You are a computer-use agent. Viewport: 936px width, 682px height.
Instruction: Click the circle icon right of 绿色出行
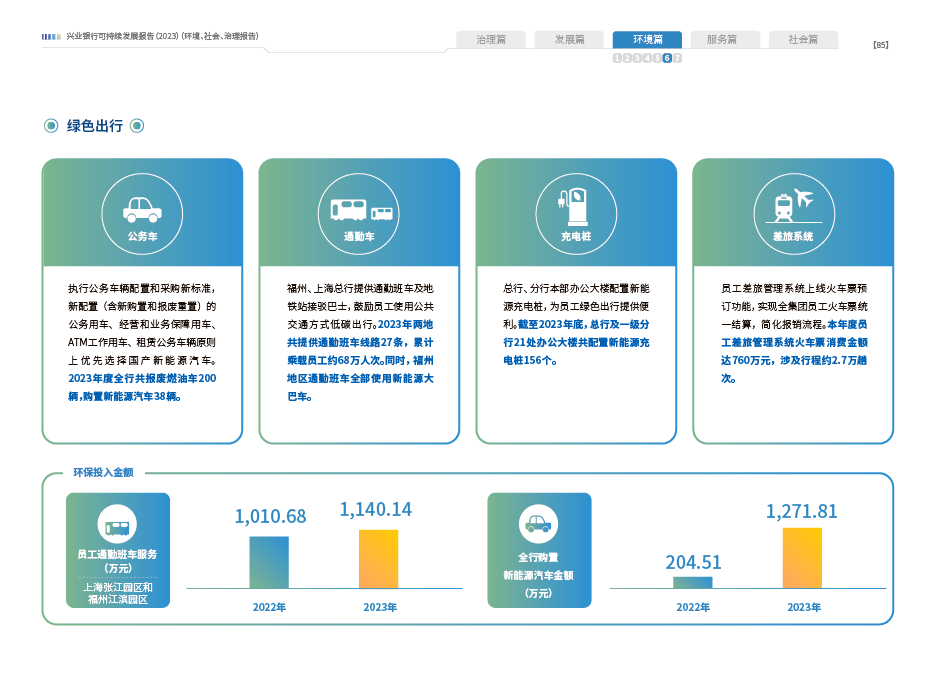click(x=137, y=126)
